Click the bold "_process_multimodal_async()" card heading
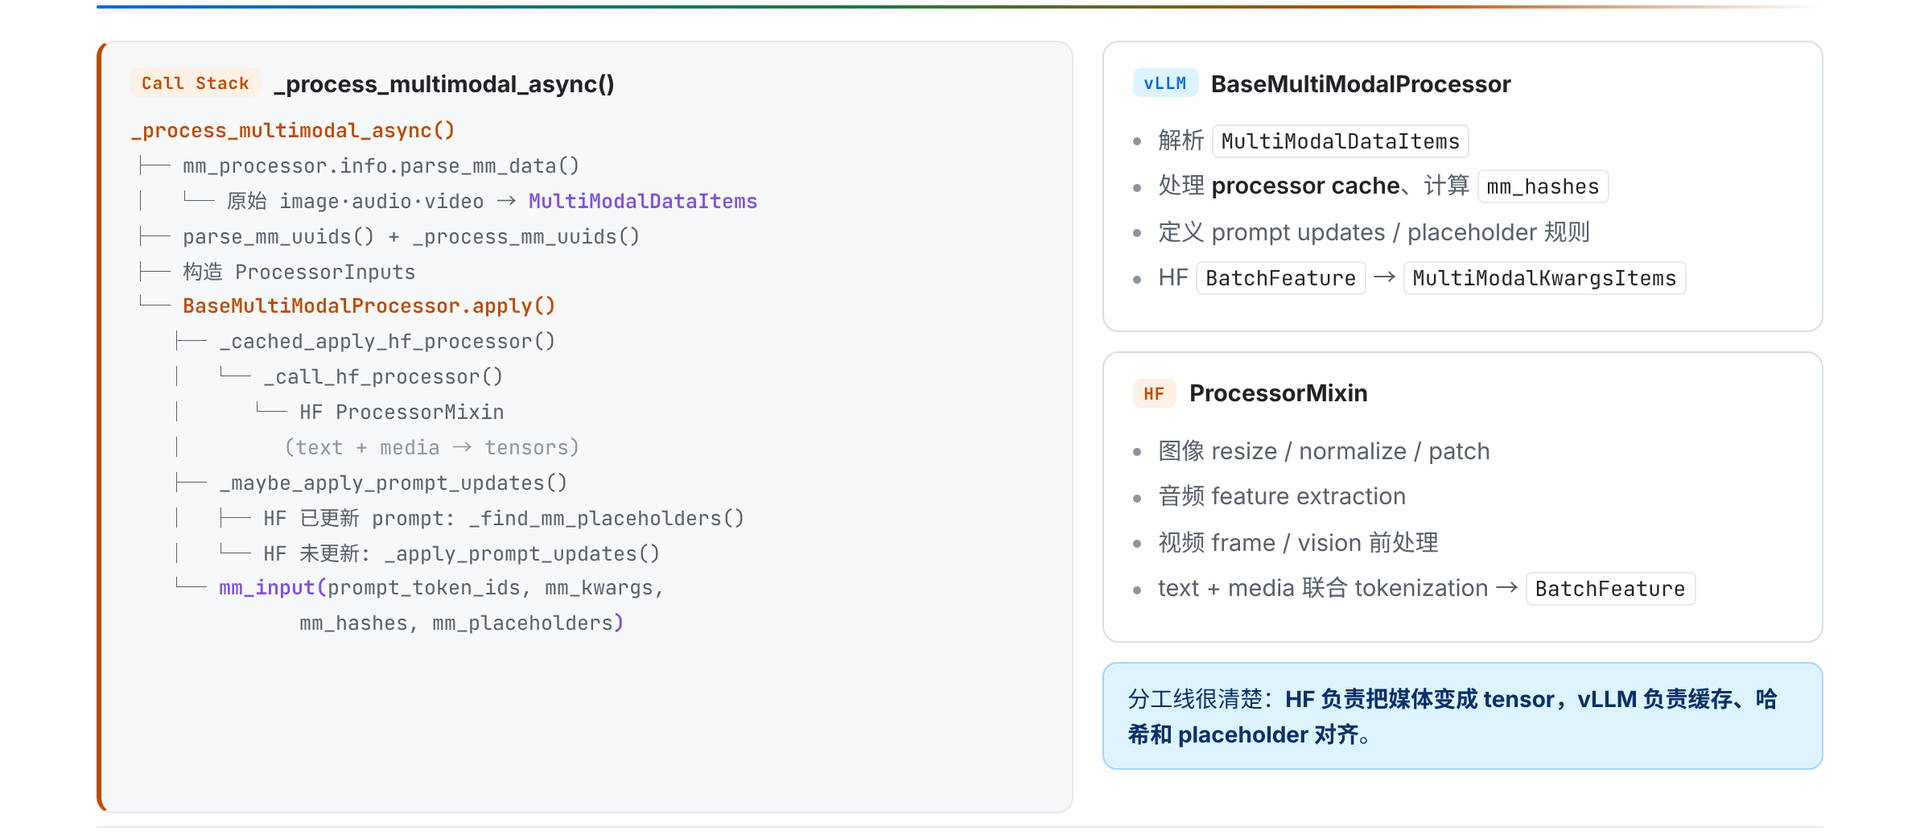1920x832 pixels. [444, 84]
